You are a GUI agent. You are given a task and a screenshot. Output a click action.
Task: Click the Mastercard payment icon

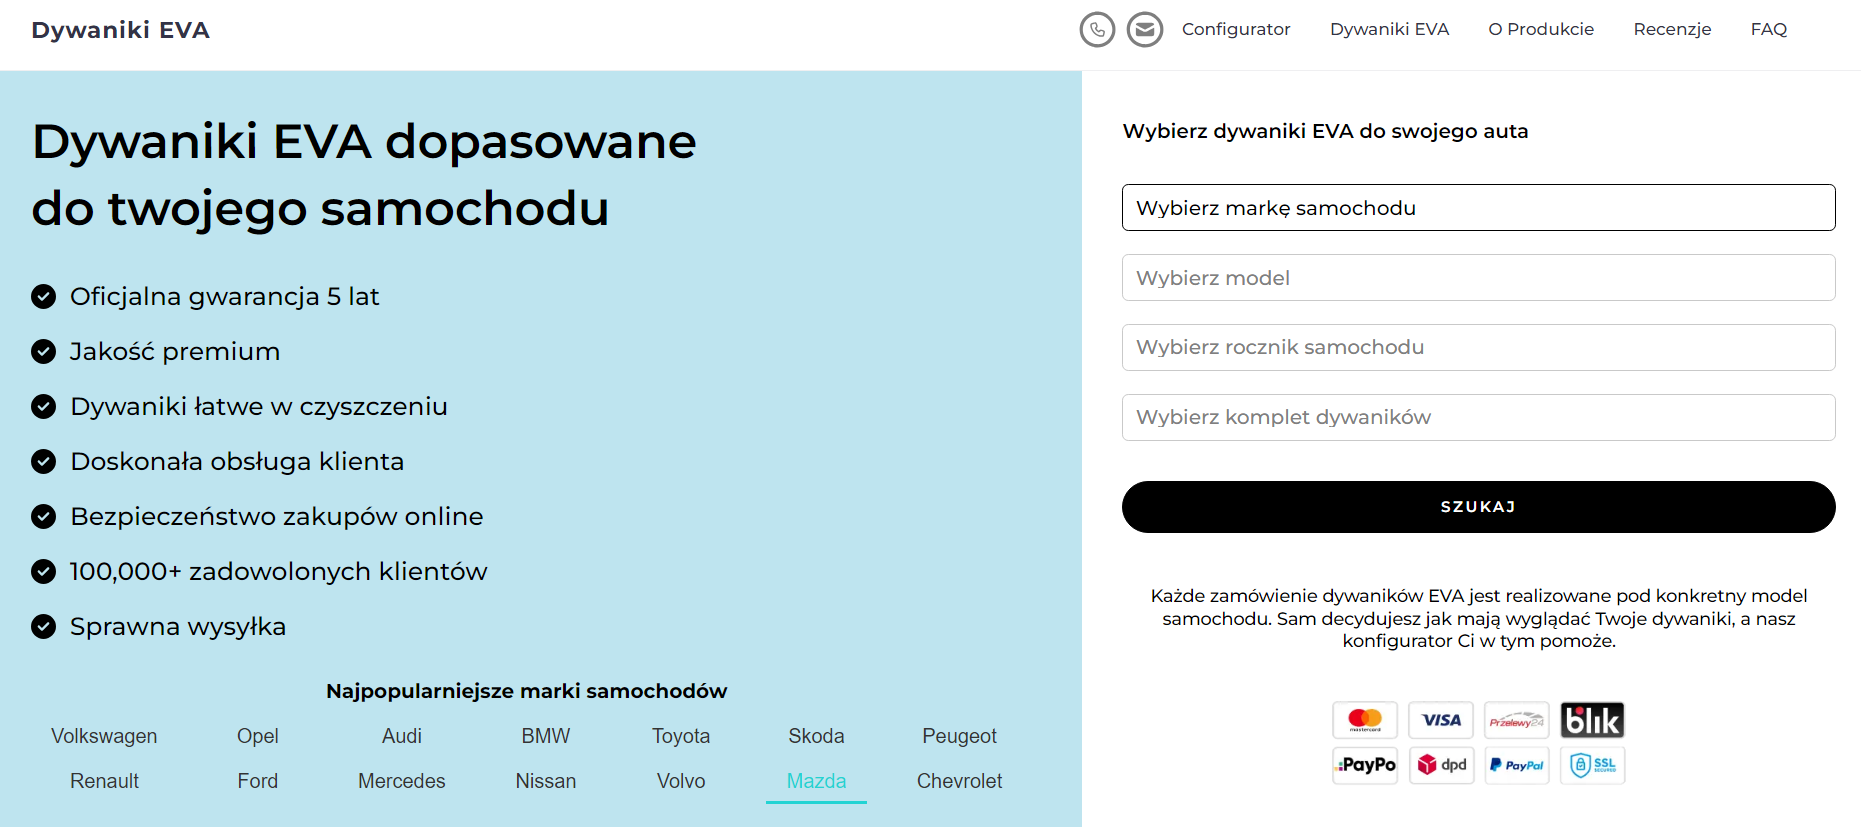(1364, 720)
